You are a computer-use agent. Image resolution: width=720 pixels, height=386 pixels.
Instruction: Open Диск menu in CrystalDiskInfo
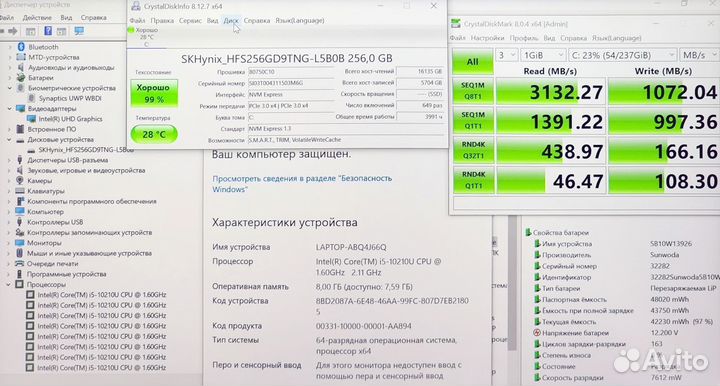point(231,21)
